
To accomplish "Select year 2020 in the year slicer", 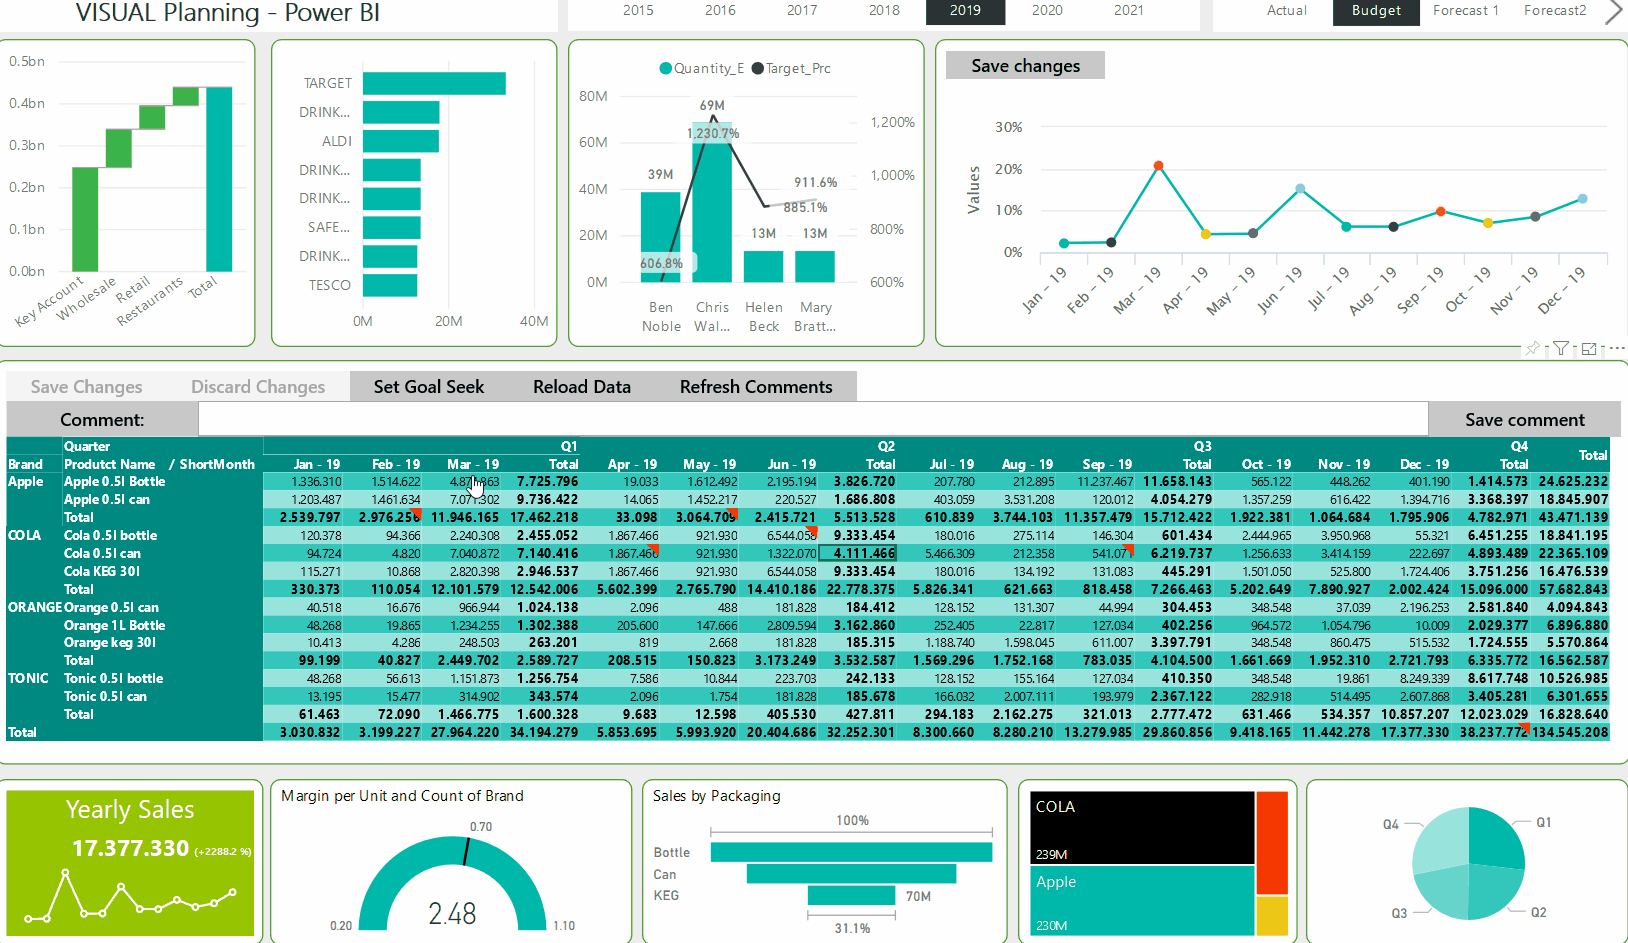I will tap(1047, 11).
